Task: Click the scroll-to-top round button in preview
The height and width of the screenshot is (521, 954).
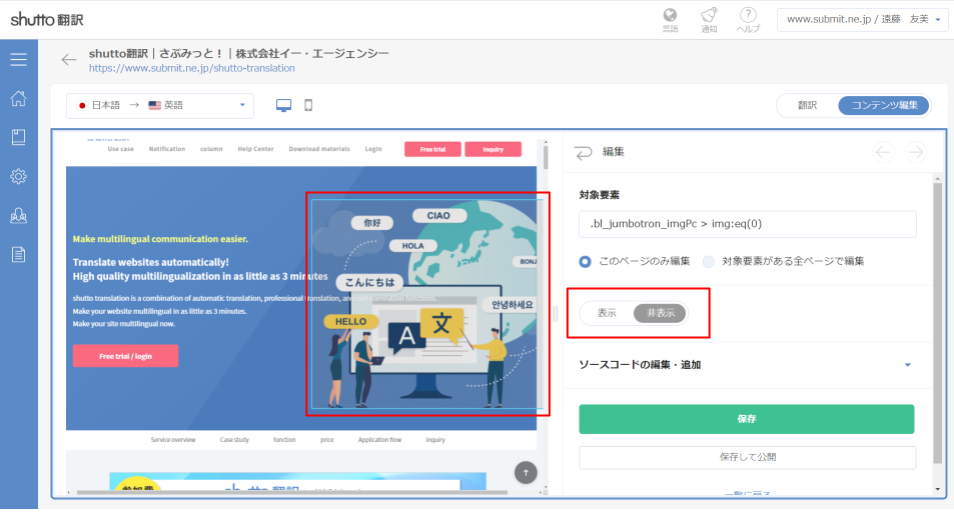Action: (x=526, y=472)
